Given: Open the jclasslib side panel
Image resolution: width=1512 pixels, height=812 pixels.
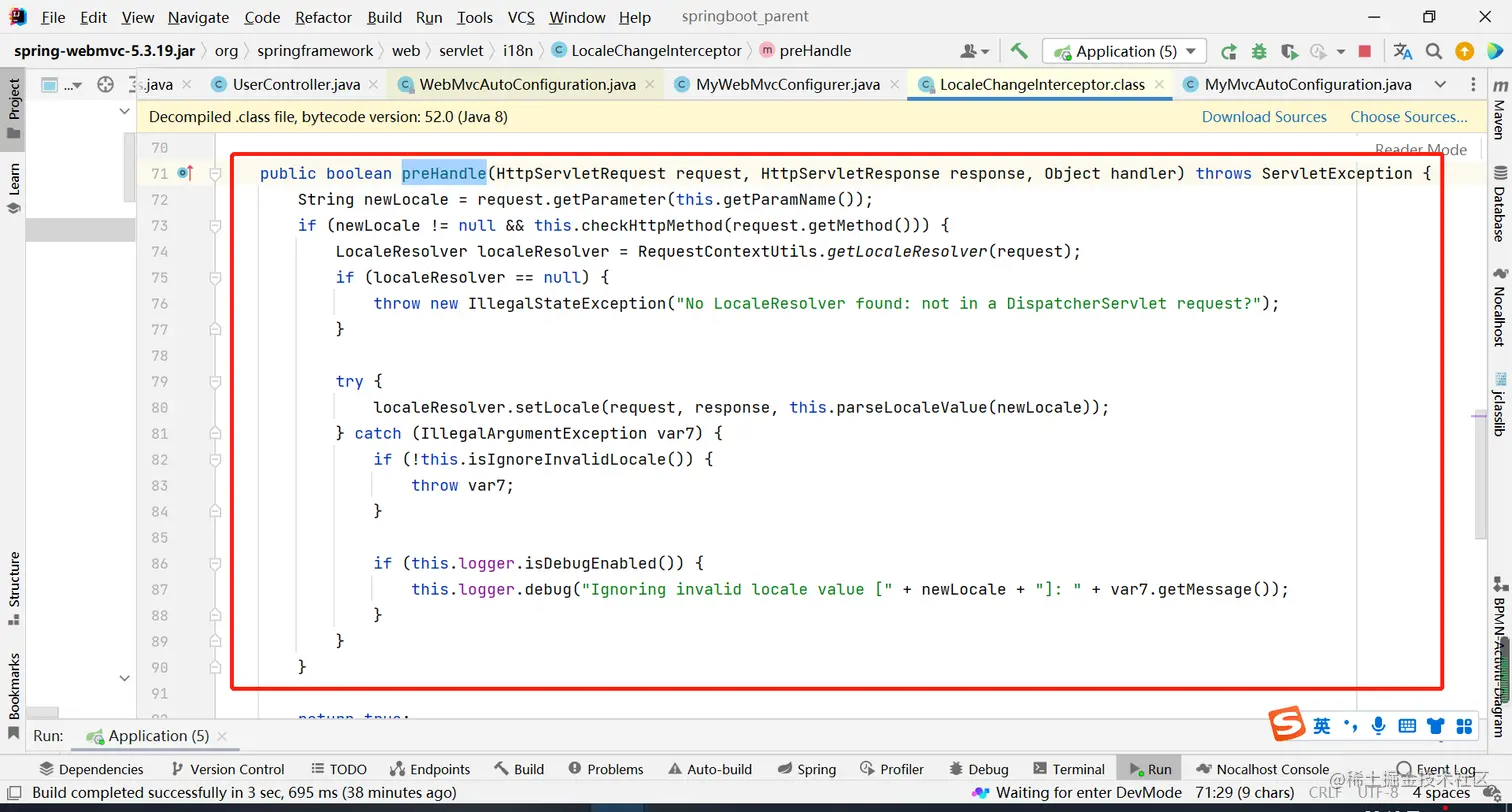Looking at the screenshot, I should click(x=1498, y=404).
